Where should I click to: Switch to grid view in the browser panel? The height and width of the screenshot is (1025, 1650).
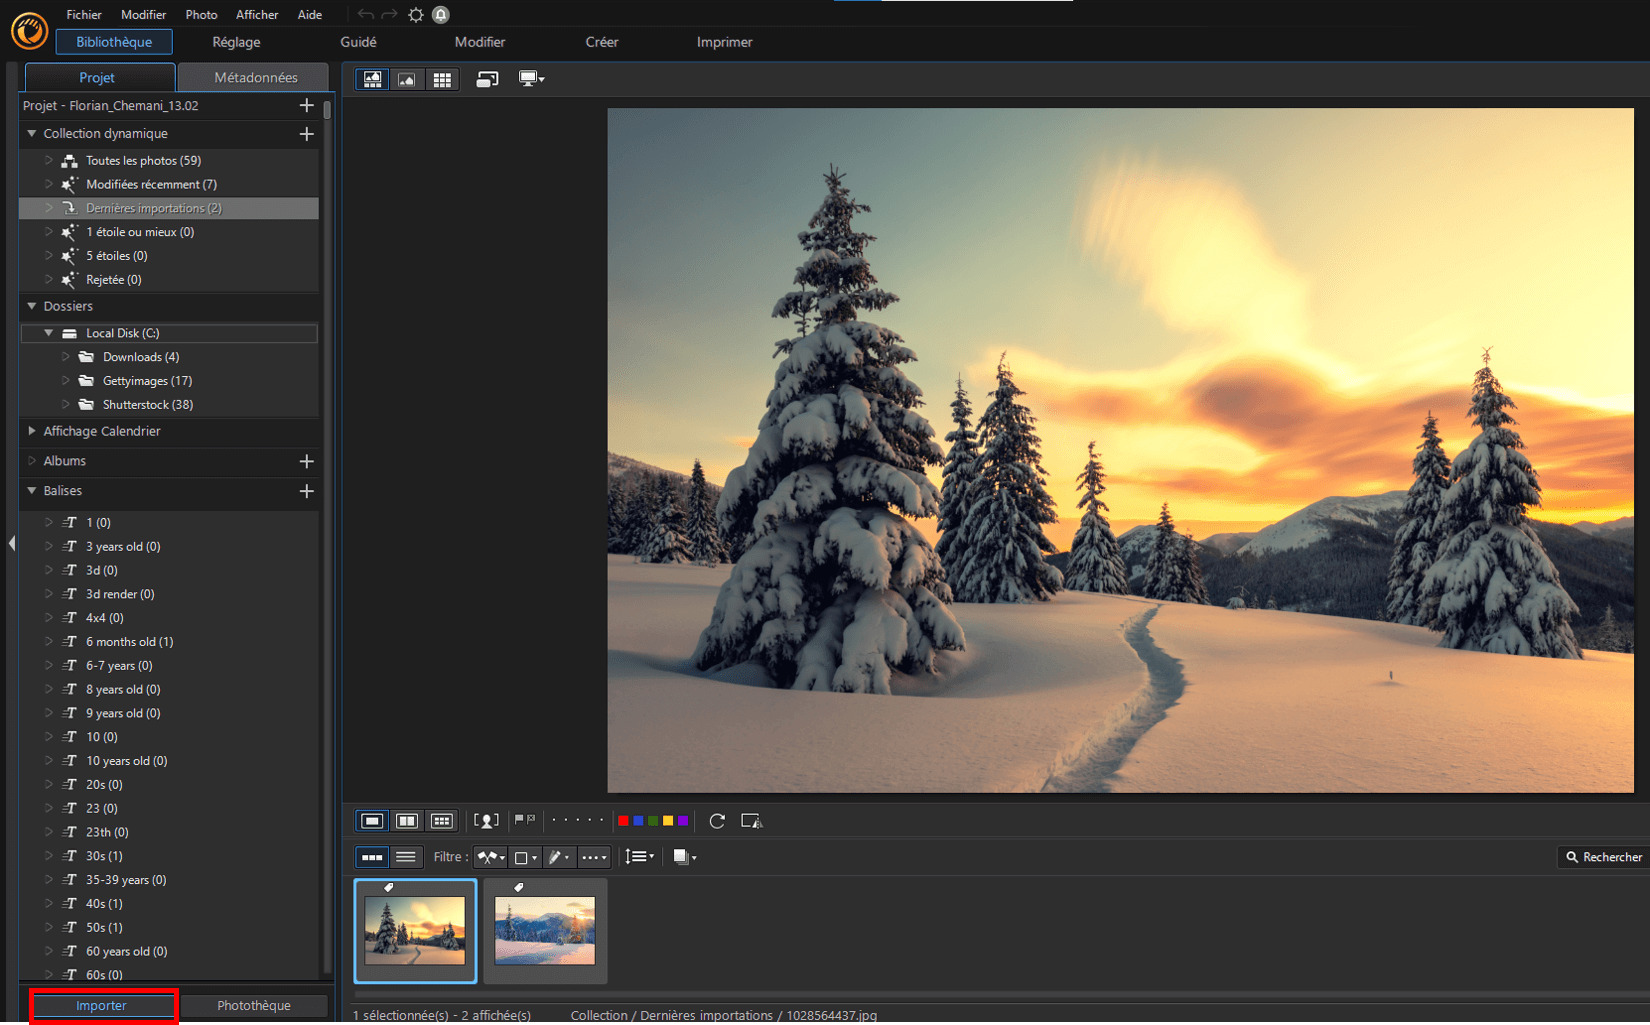pyautogui.click(x=443, y=820)
